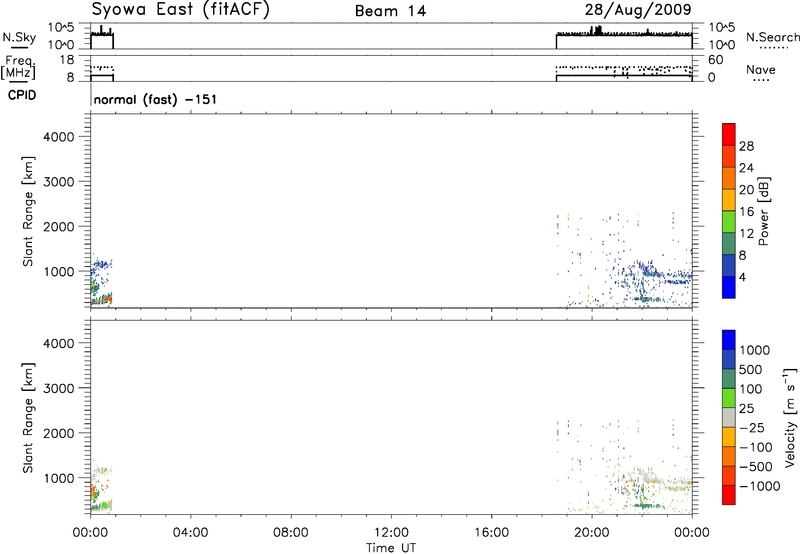Click the "12" label on Power colorbar
Viewport: 800px width, 554px height.
[746, 234]
